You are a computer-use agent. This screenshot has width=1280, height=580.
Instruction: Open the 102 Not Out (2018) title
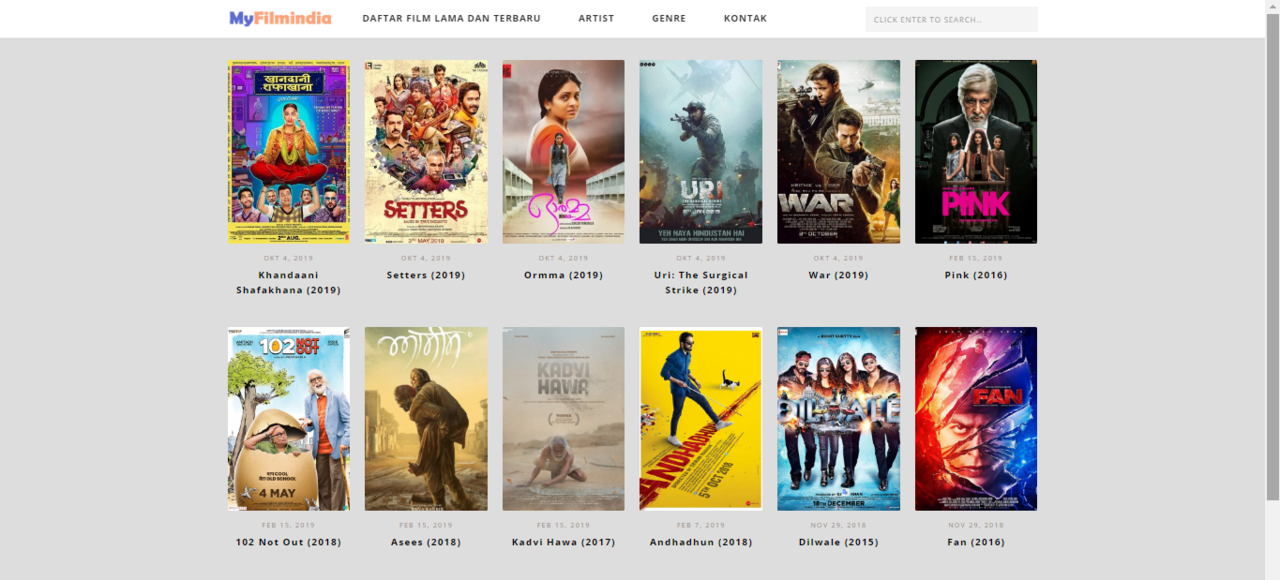pos(288,542)
